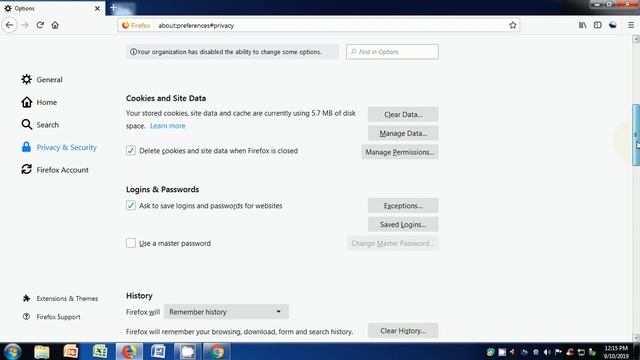Bookmark this page with the star

[x=513, y=25]
